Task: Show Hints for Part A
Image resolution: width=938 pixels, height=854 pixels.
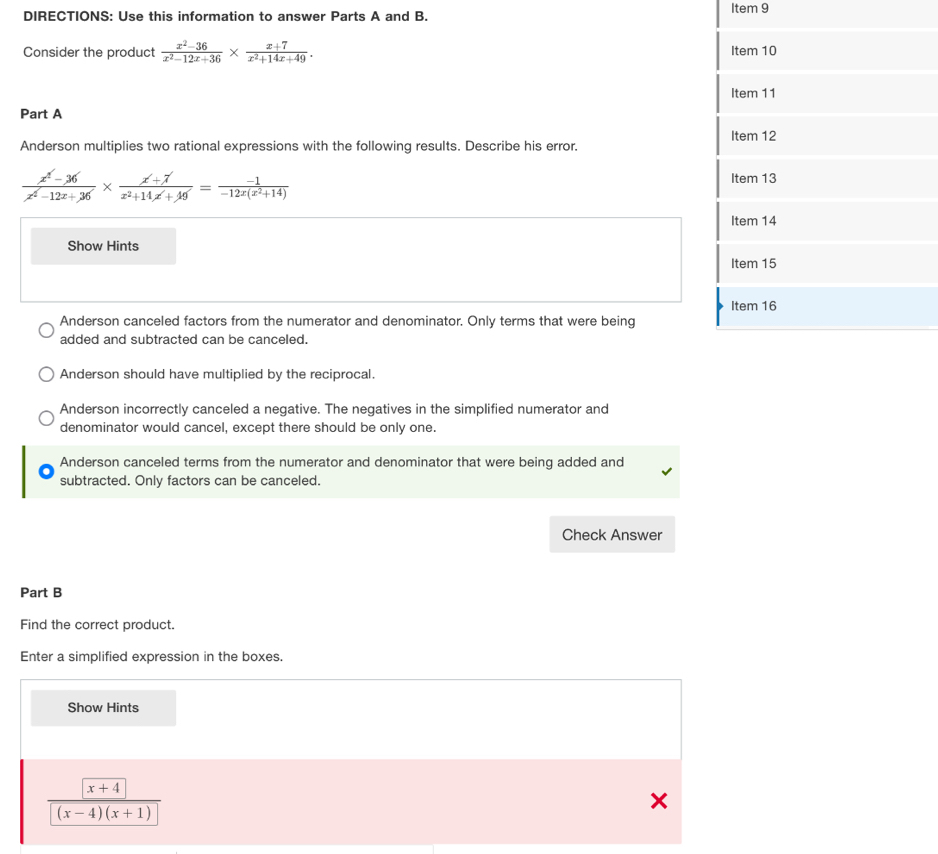Action: tap(103, 246)
